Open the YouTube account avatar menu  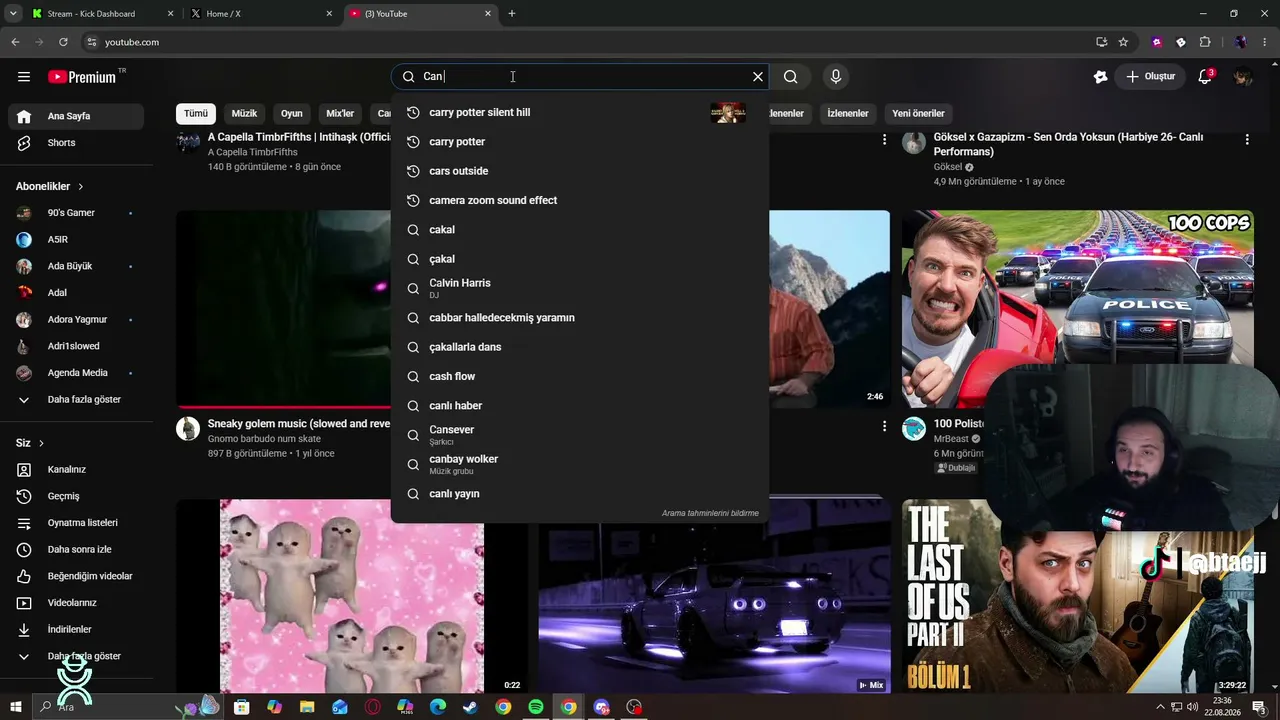1243,77
